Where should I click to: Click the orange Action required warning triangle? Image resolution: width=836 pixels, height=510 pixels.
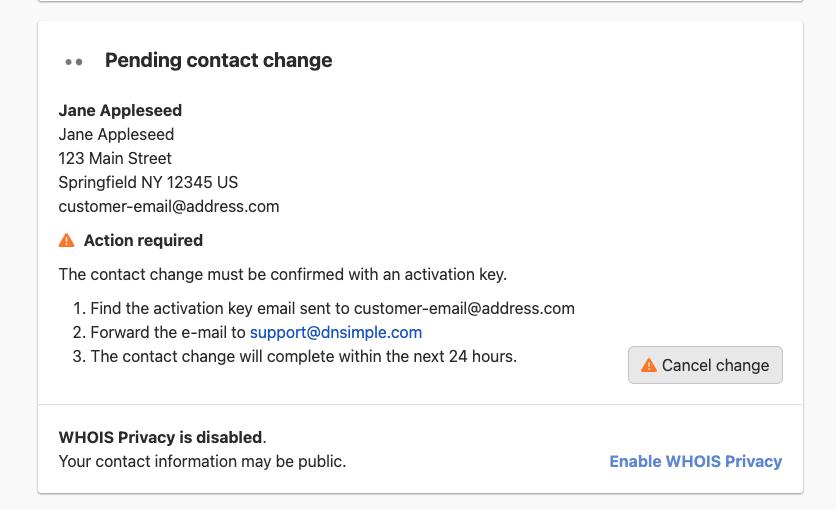tap(67, 240)
